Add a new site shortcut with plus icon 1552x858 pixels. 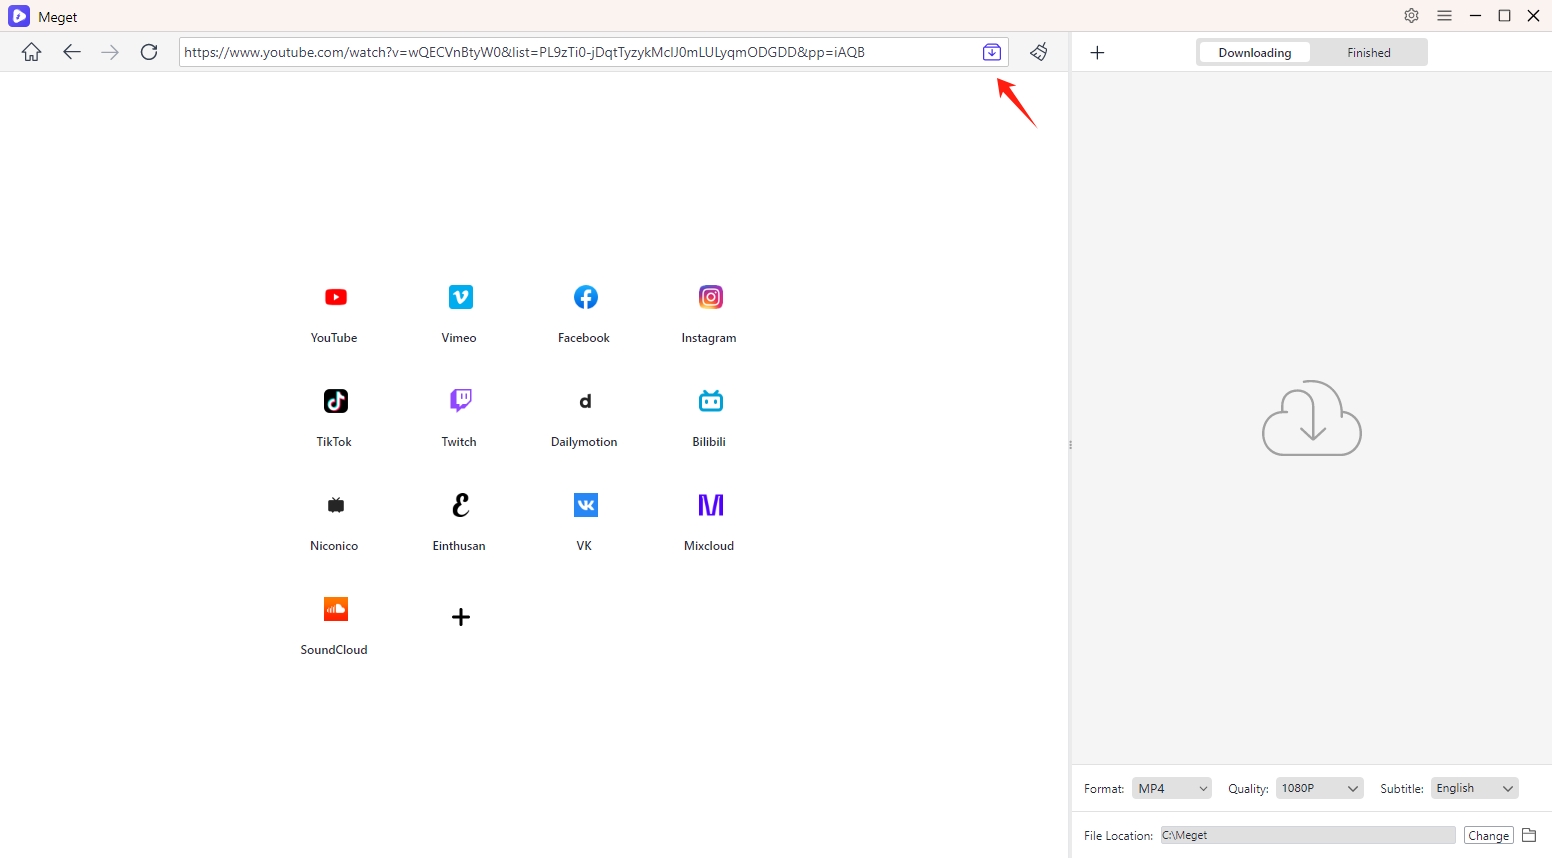[x=460, y=617]
